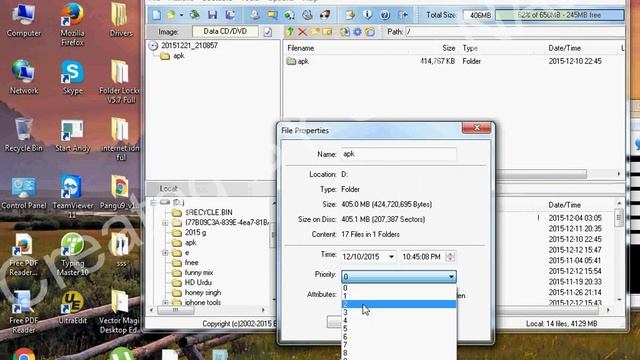Collapse the (D:) drive node in Local tree
The image size is (640, 360).
coord(153,202)
